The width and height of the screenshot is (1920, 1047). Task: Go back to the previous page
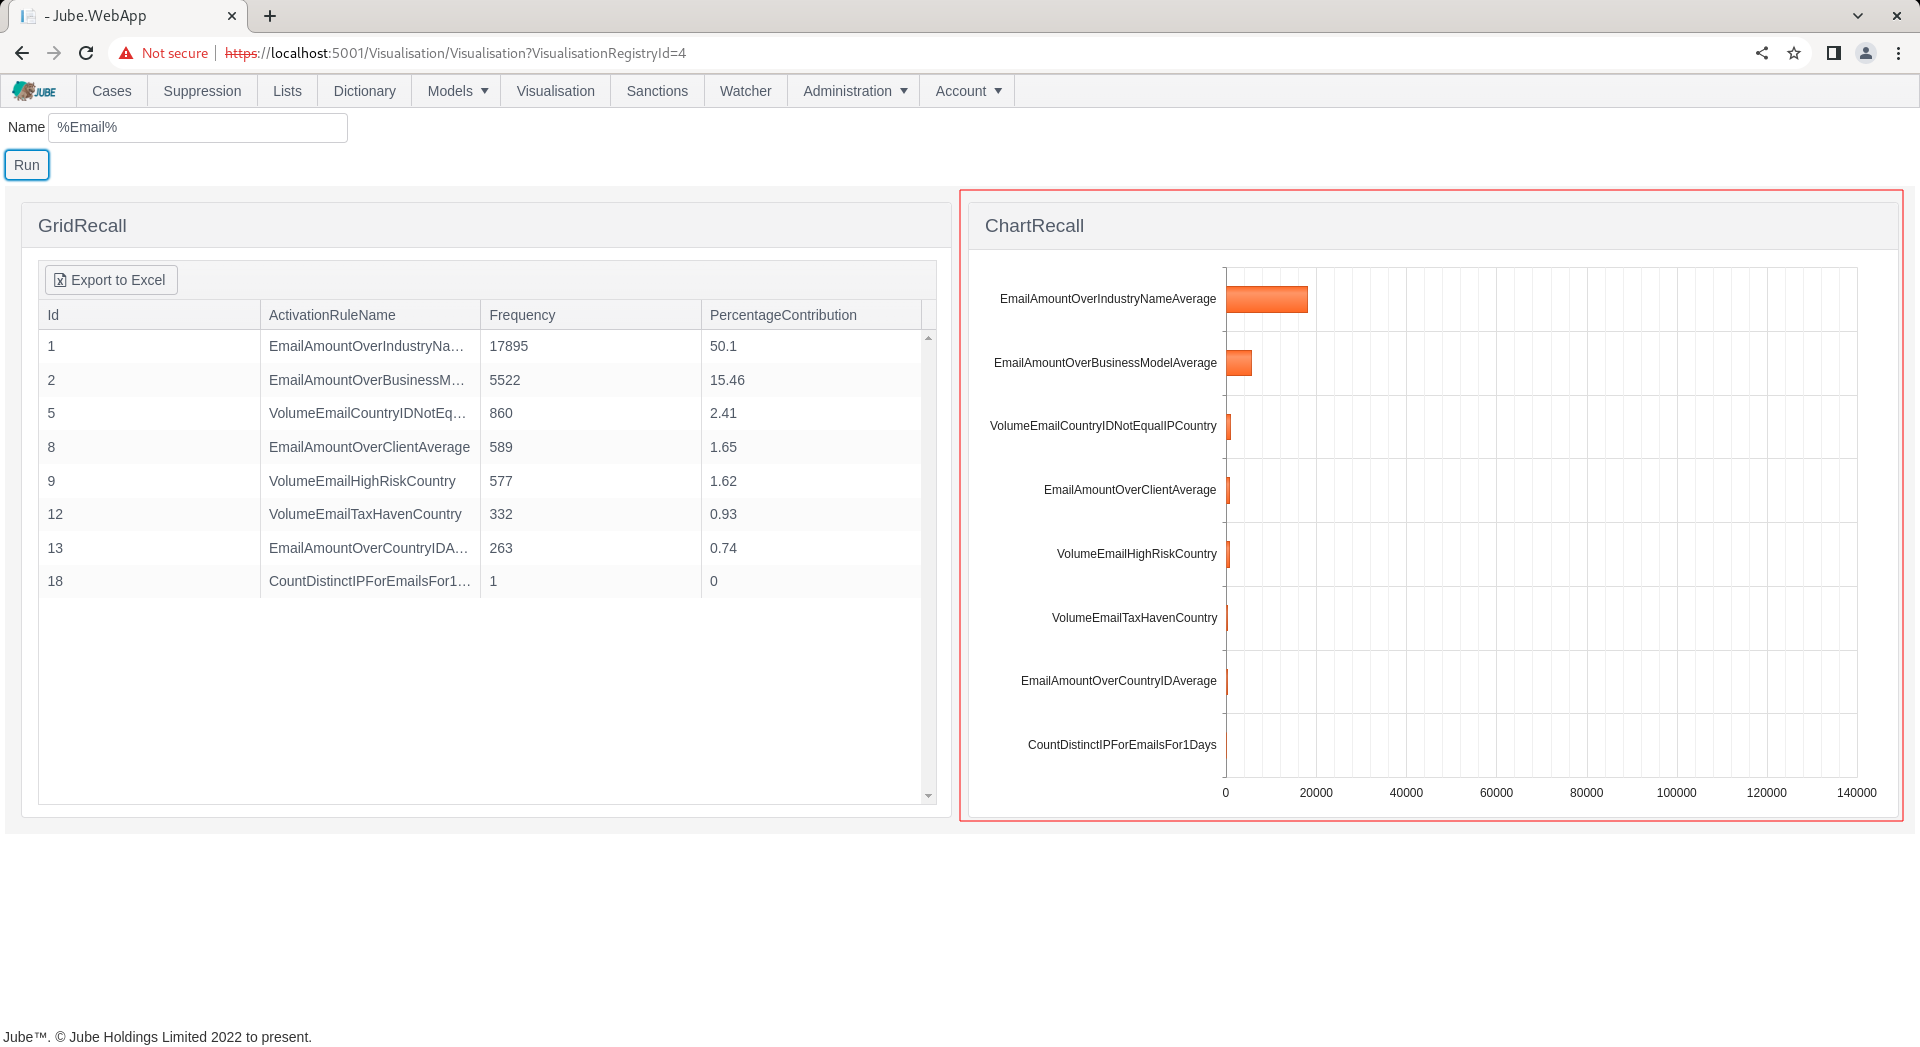(22, 53)
